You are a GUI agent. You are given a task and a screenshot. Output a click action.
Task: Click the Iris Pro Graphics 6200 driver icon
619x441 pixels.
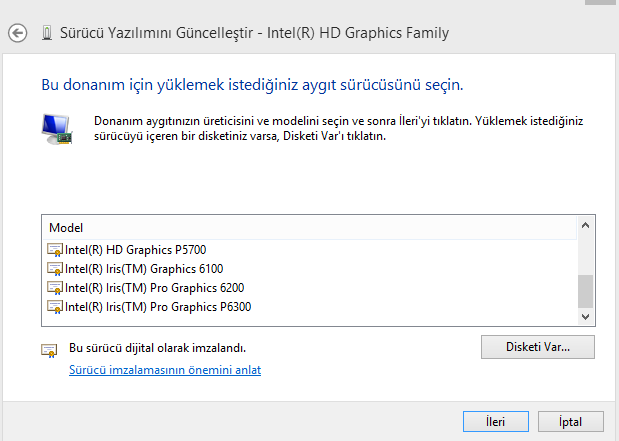pyautogui.click(x=55, y=287)
